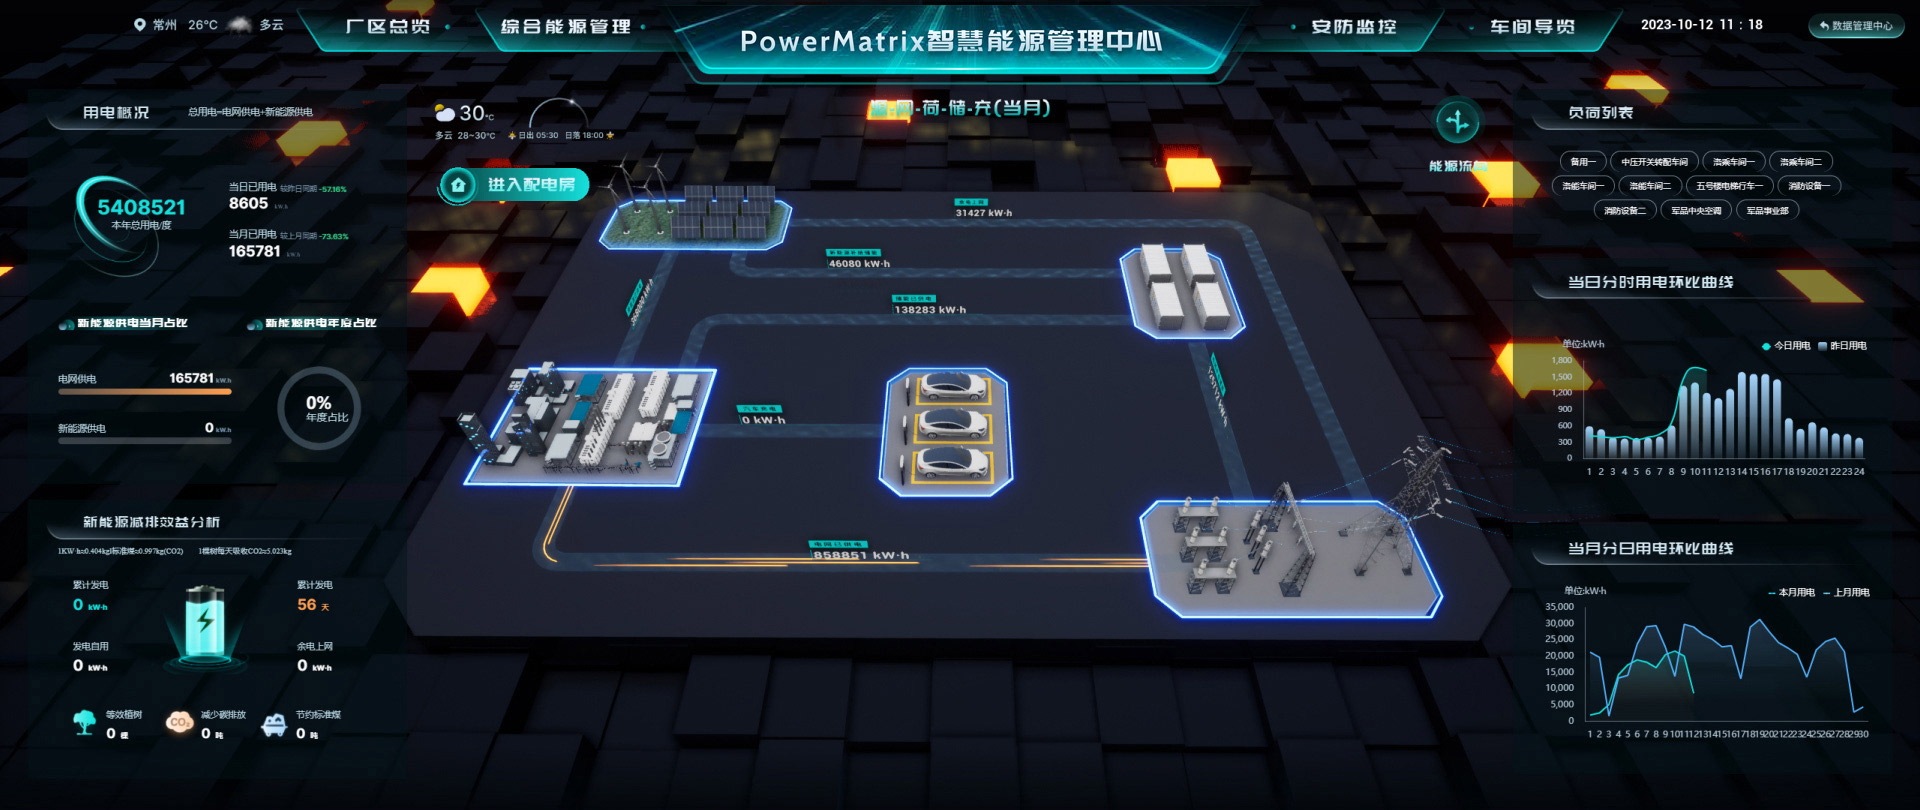Click the glowing battery icon
This screenshot has height=810, width=1920.
coord(205,622)
